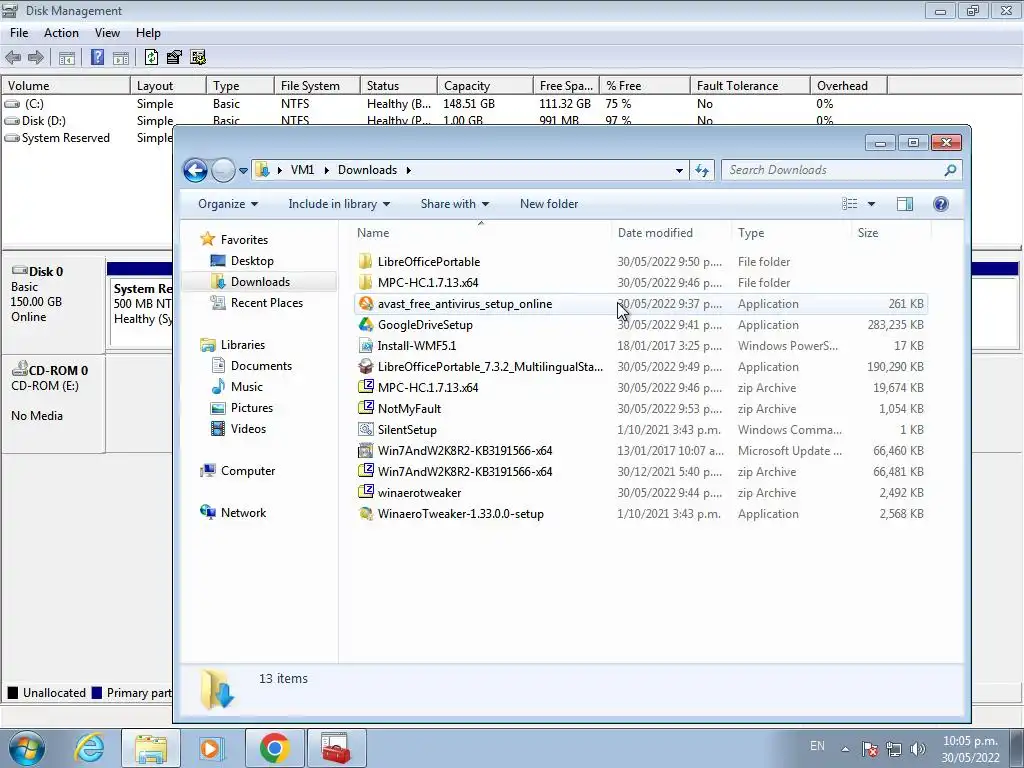Select the SilentSetup command file icon
The image size is (1024, 768).
coord(366,430)
